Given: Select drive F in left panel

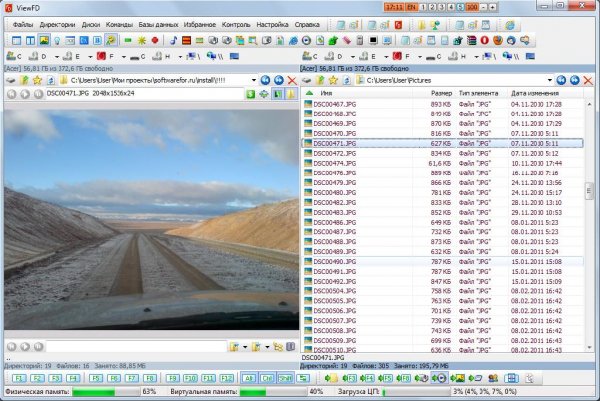Looking at the screenshot, I should click(x=105, y=56).
